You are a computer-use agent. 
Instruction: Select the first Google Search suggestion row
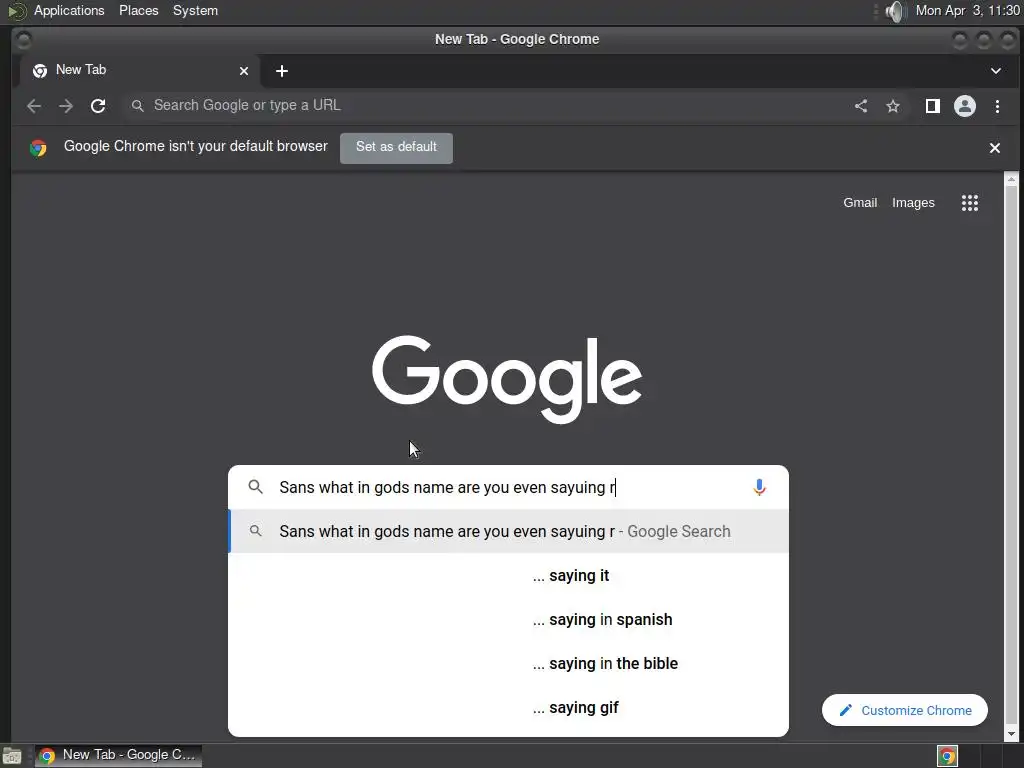tap(509, 531)
